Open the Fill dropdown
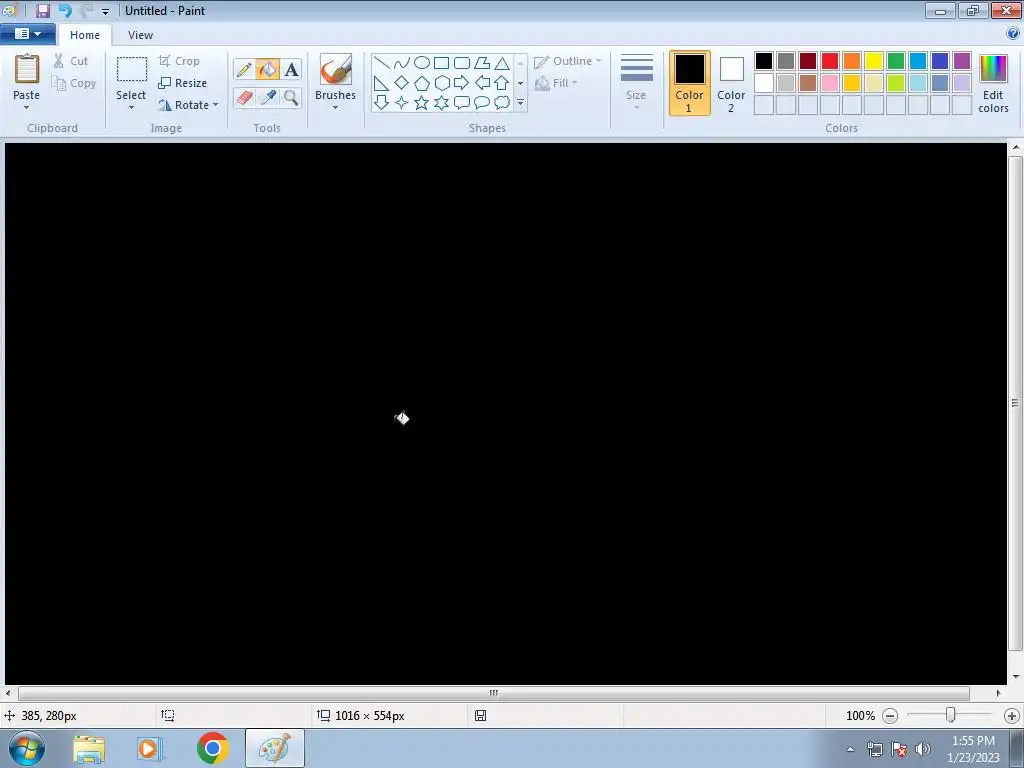1024x768 pixels. tap(556, 83)
